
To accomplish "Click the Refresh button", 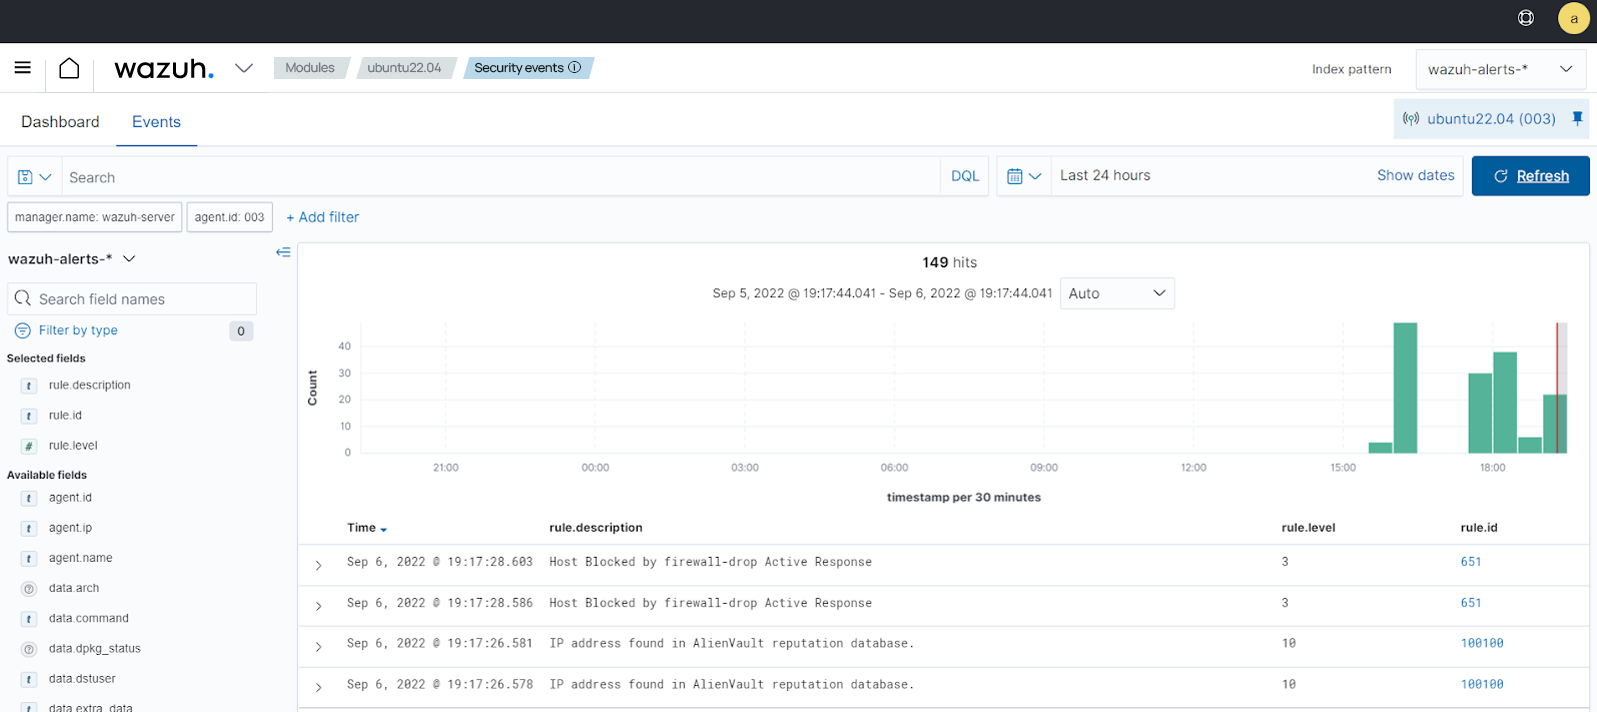I will (1531, 176).
